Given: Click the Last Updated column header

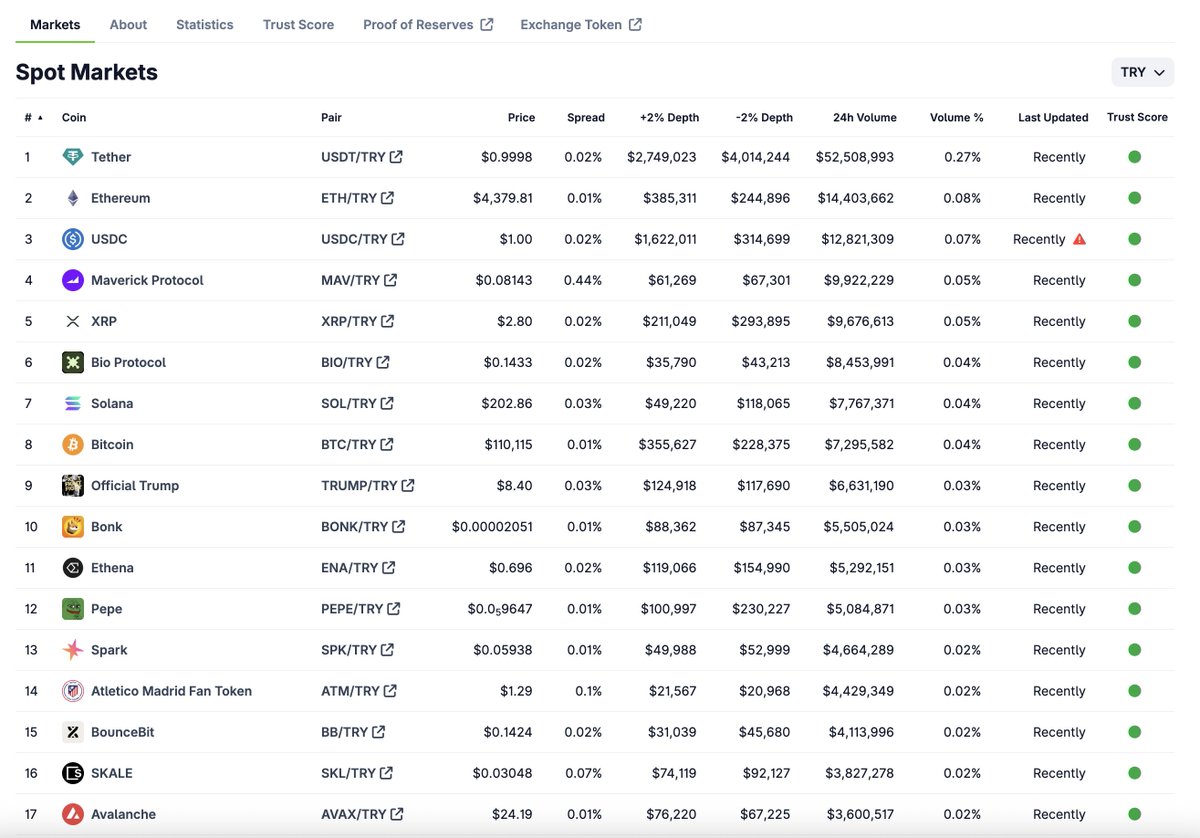Looking at the screenshot, I should tap(1053, 117).
